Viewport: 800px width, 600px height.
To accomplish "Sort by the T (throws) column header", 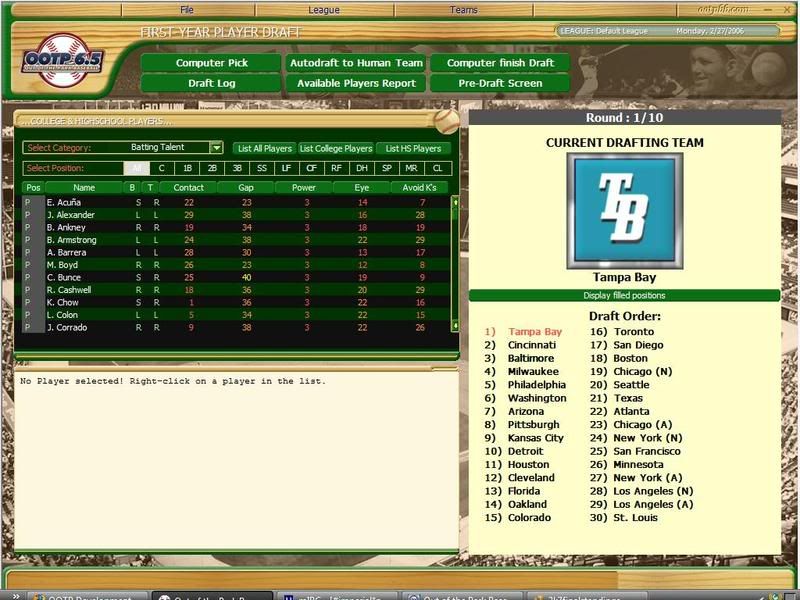I will tap(150, 187).
